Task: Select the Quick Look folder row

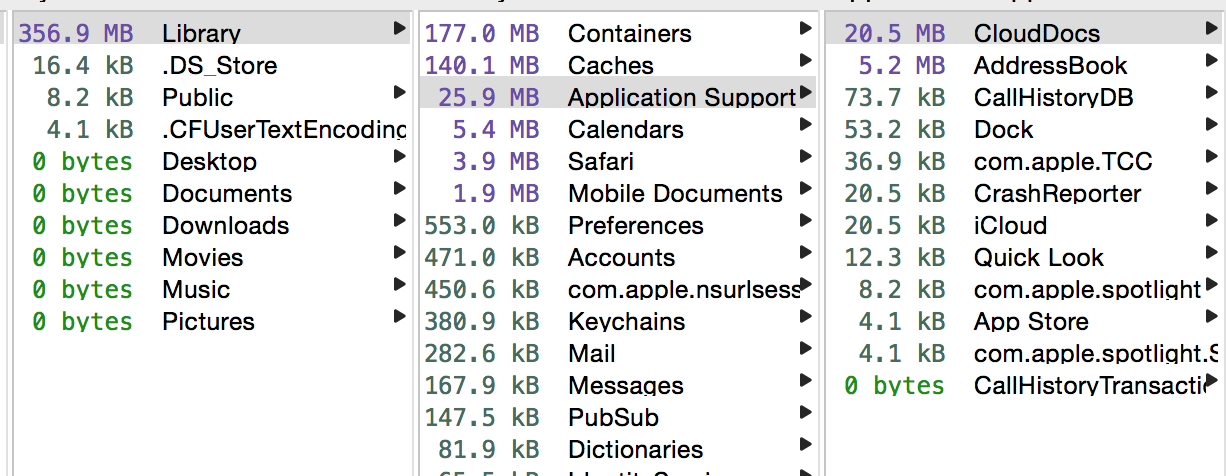Action: pyautogui.click(x=1024, y=258)
